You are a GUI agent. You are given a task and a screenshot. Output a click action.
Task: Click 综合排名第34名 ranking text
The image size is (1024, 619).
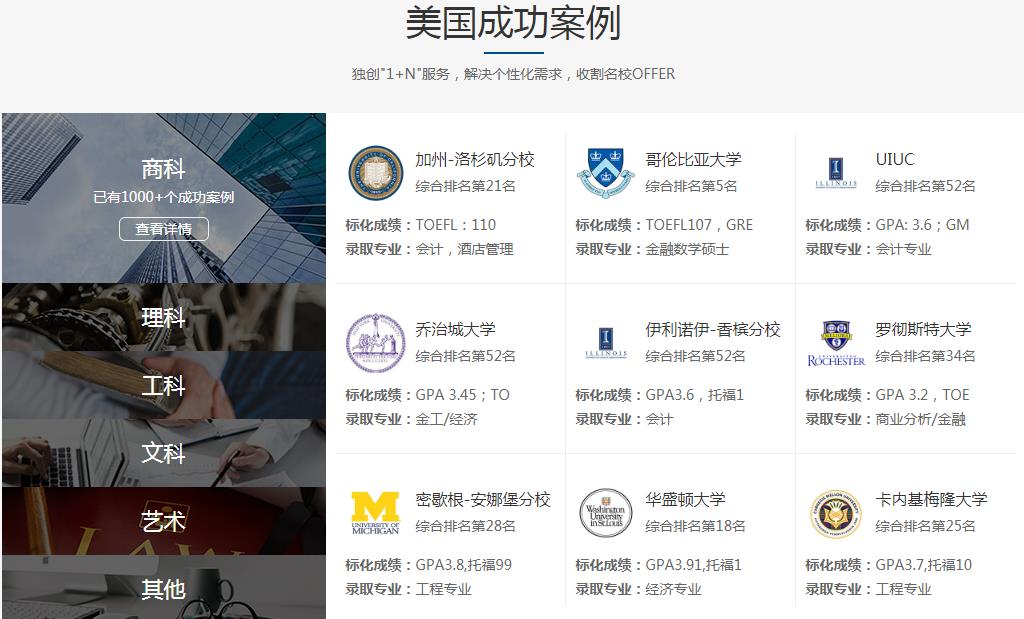(x=925, y=356)
